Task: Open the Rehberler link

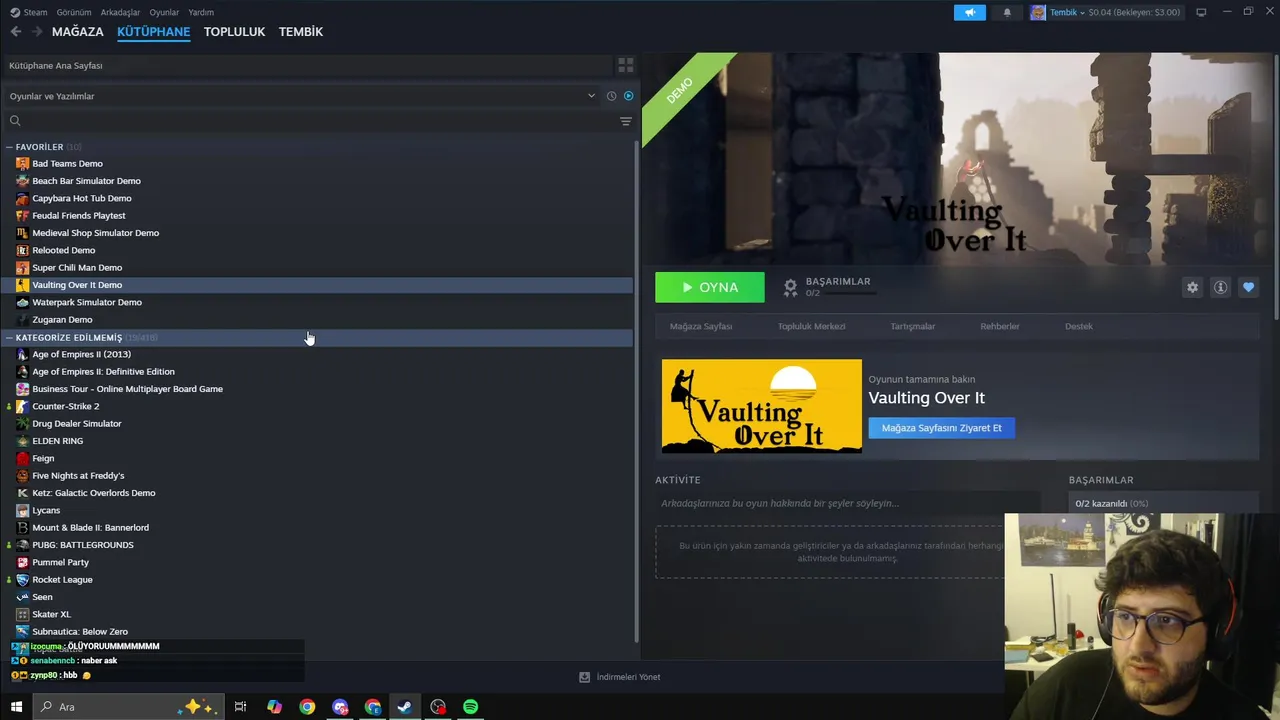Action: pyautogui.click(x=1000, y=326)
